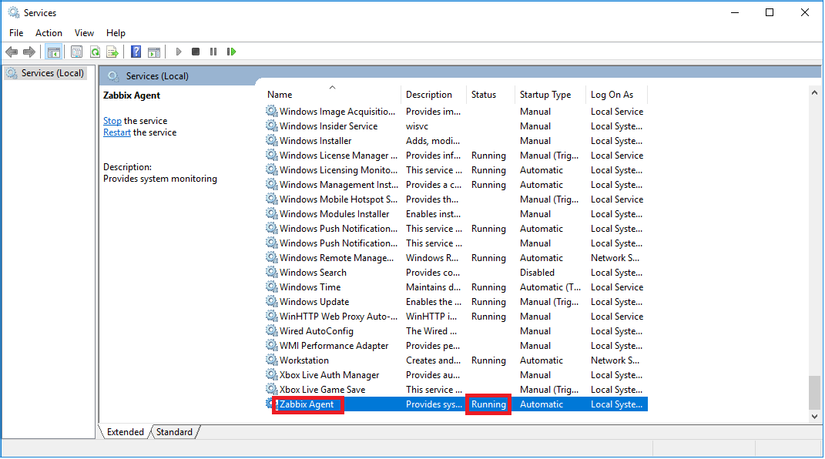
Task: Click Disabled startup type of Windows Search
Action: (537, 272)
